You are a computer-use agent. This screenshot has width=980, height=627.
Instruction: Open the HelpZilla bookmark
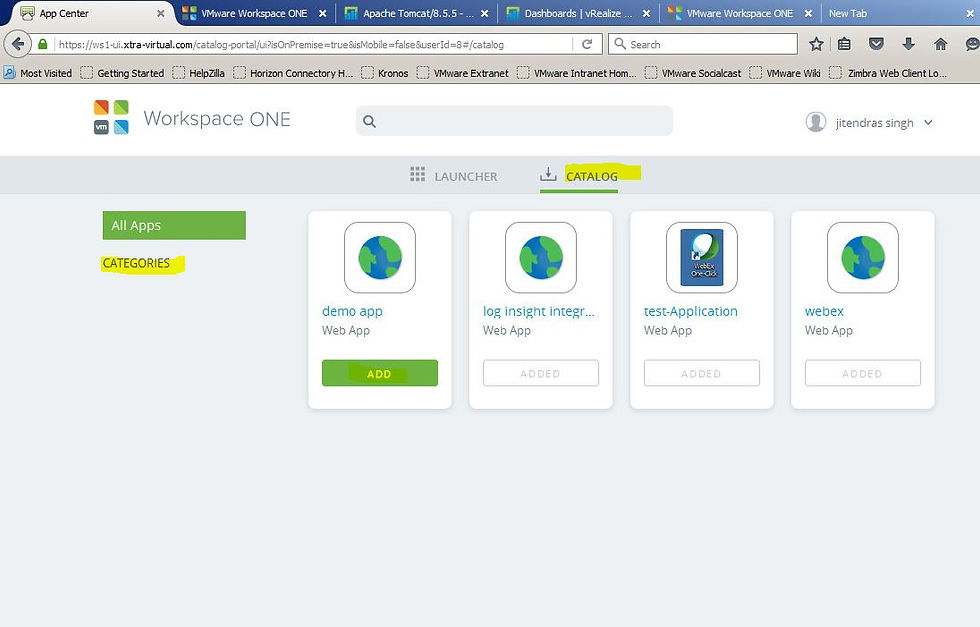coord(199,73)
